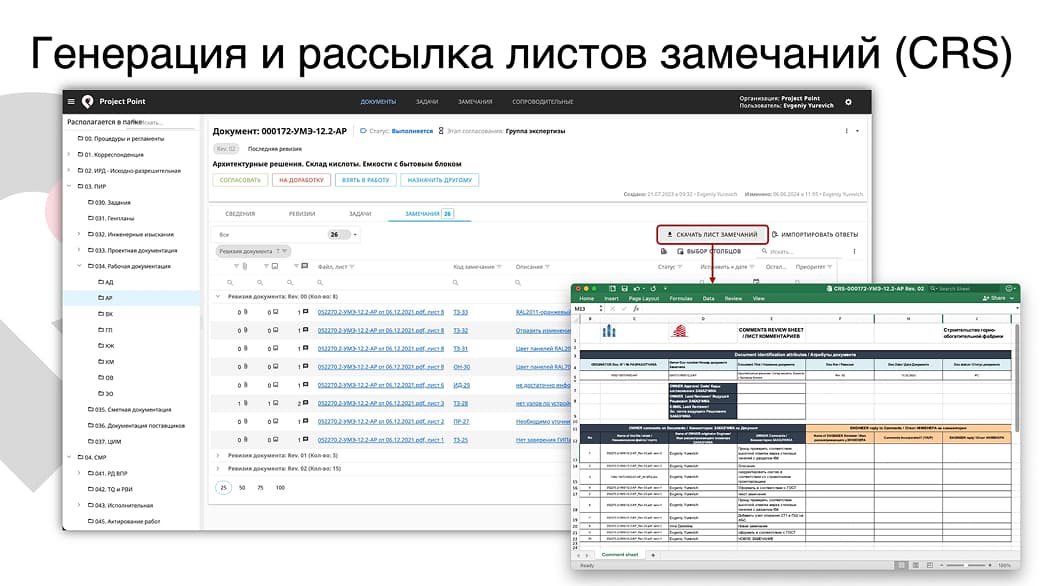
Task: Click the flag icon in the T3-33 row
Action: point(305,311)
